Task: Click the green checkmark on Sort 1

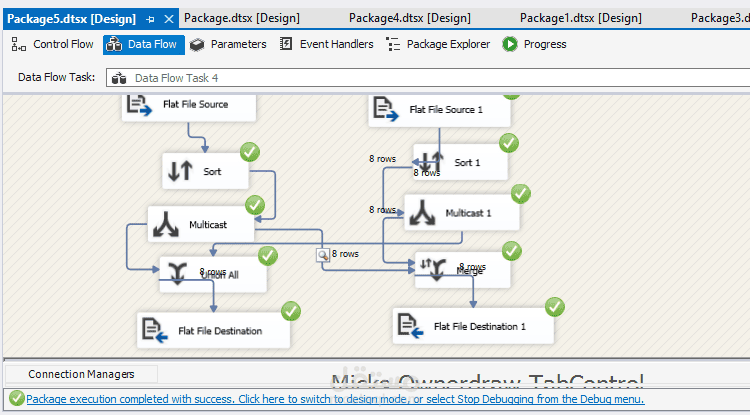Action: [509, 143]
